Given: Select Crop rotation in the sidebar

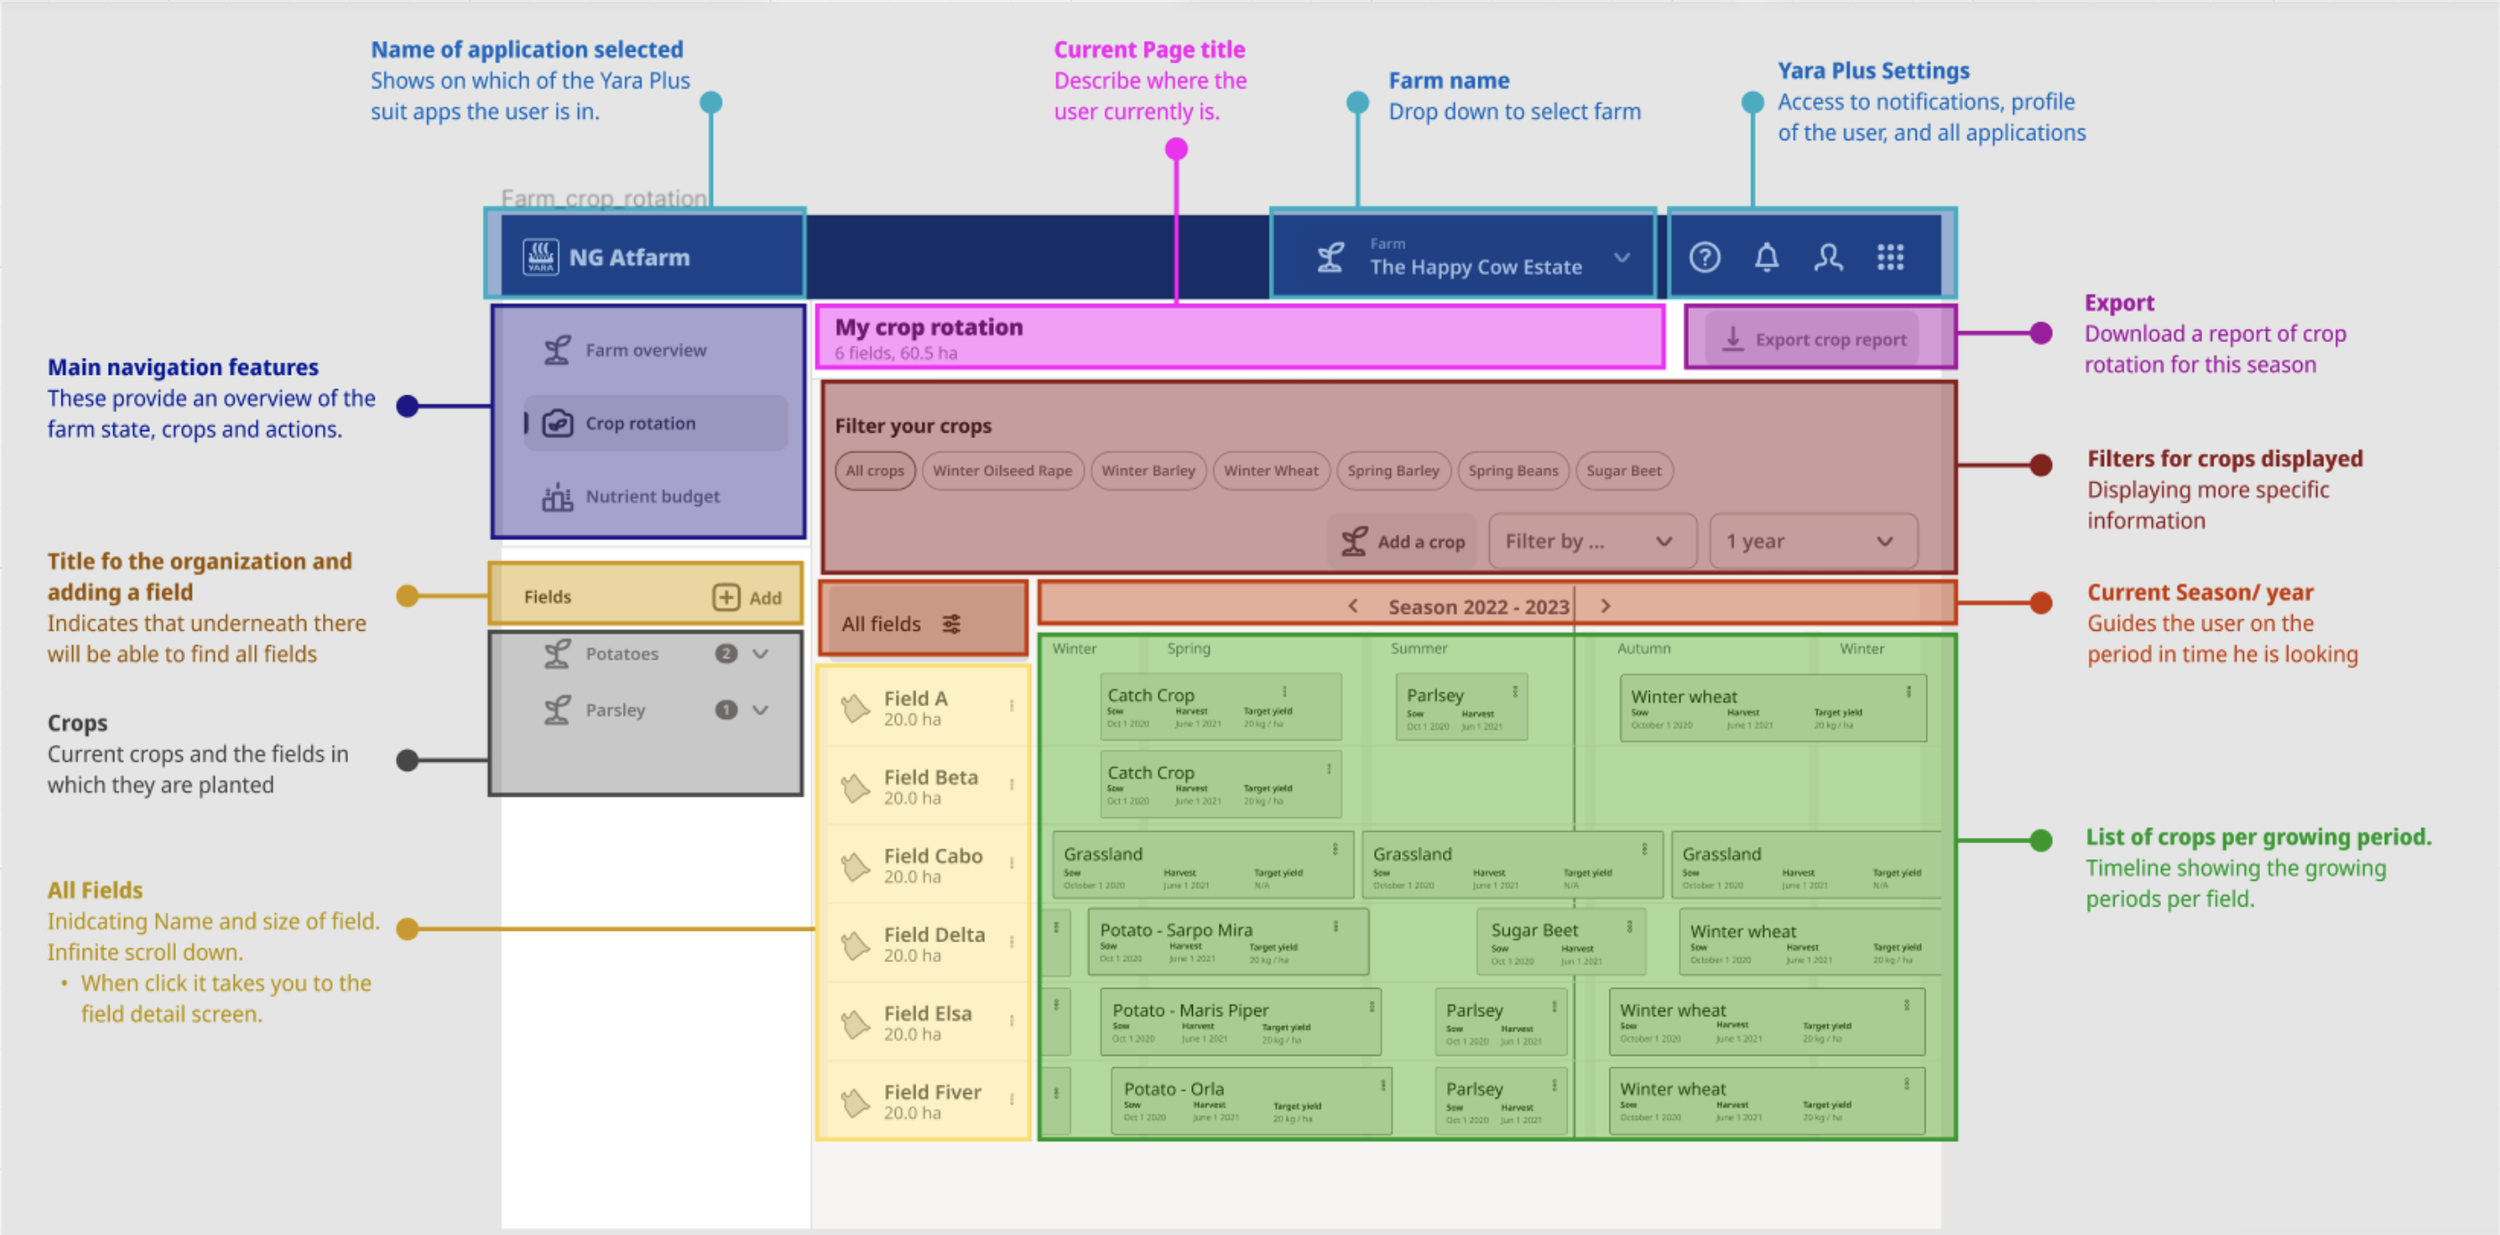Looking at the screenshot, I should (655, 423).
